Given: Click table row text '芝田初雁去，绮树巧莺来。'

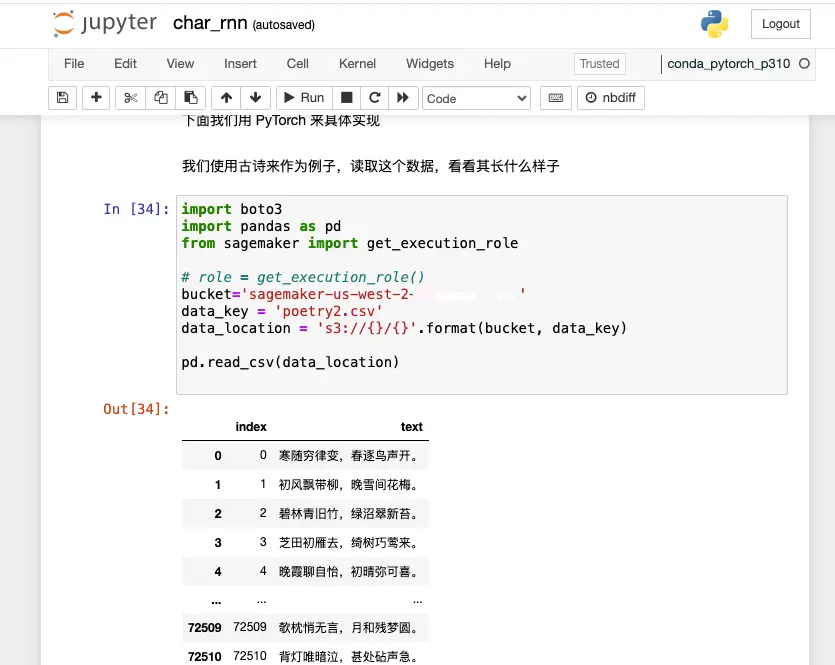Looking at the screenshot, I should (x=350, y=543).
